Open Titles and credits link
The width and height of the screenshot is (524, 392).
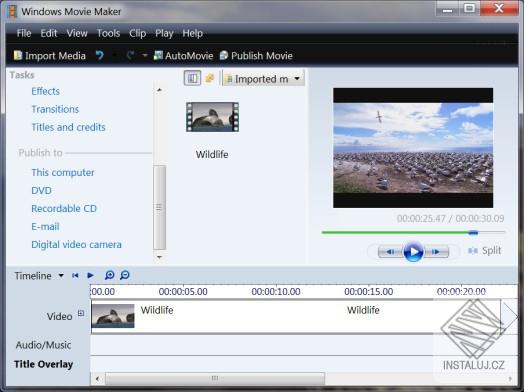pyautogui.click(x=69, y=127)
